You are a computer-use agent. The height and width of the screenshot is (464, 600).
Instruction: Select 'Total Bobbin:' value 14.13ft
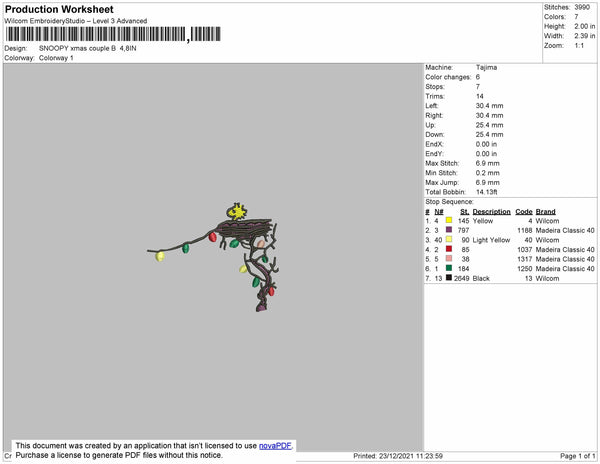click(x=486, y=192)
